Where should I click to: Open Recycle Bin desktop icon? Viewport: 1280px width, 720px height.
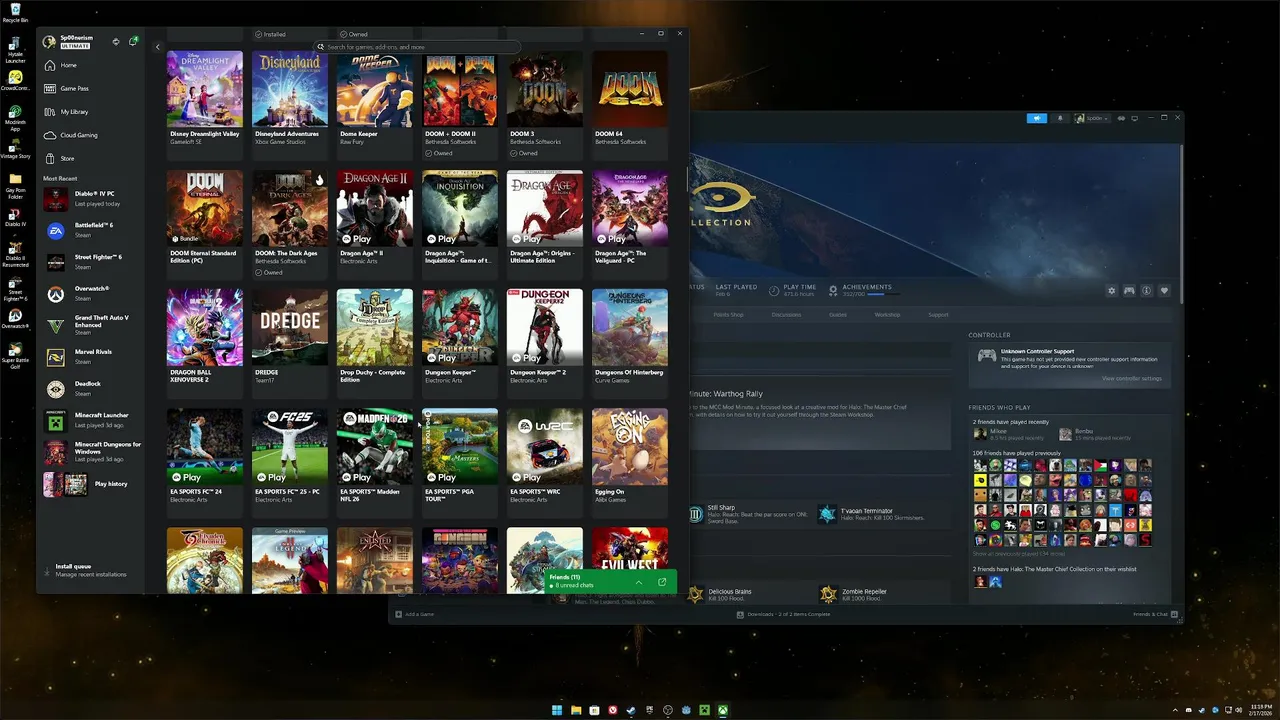pos(15,13)
